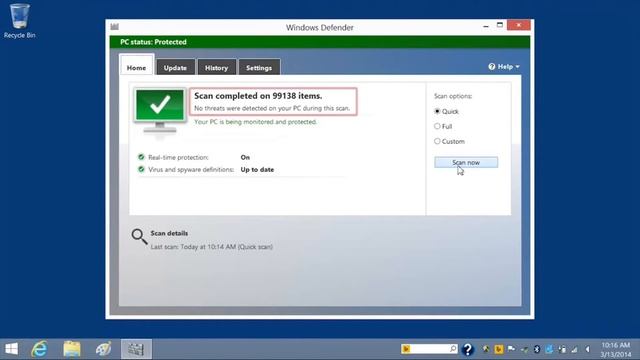This screenshot has width=640, height=360.
Task: Click the Virus and spyware definitions check icon
Action: (141, 169)
